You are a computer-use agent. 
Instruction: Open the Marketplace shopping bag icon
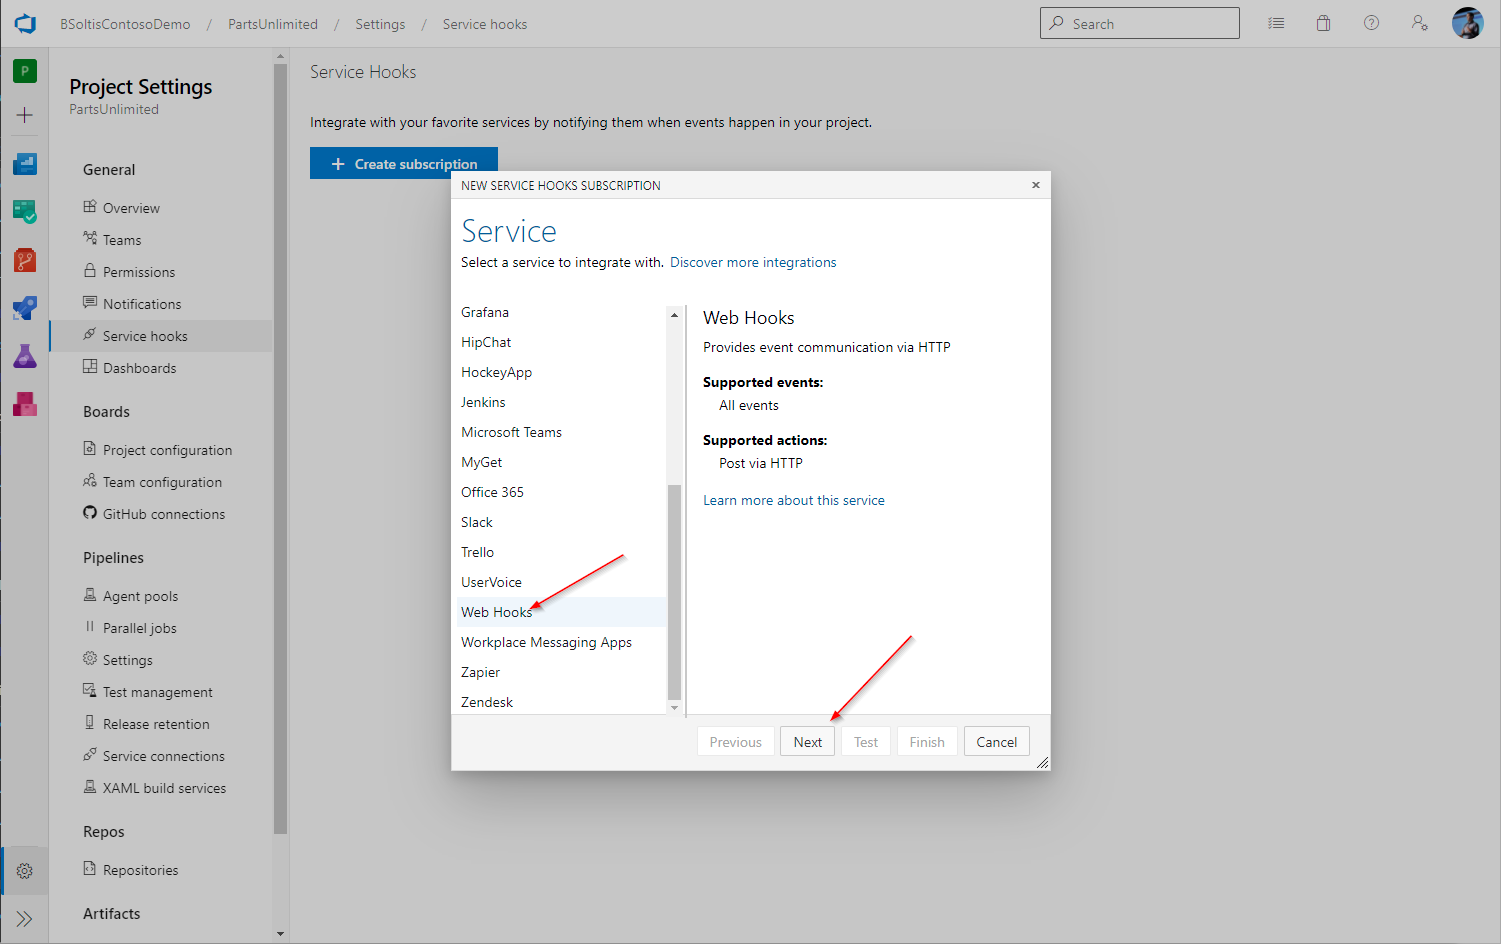(1323, 23)
